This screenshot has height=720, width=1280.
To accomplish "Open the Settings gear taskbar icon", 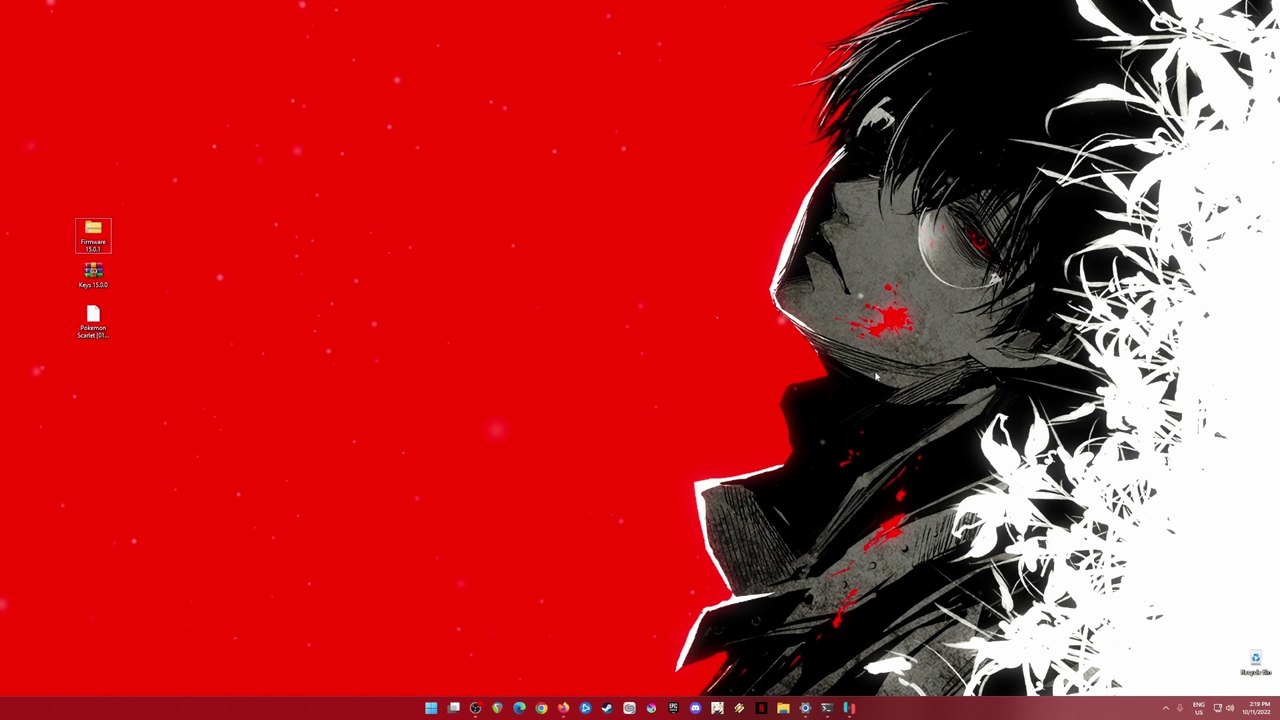I will (805, 708).
